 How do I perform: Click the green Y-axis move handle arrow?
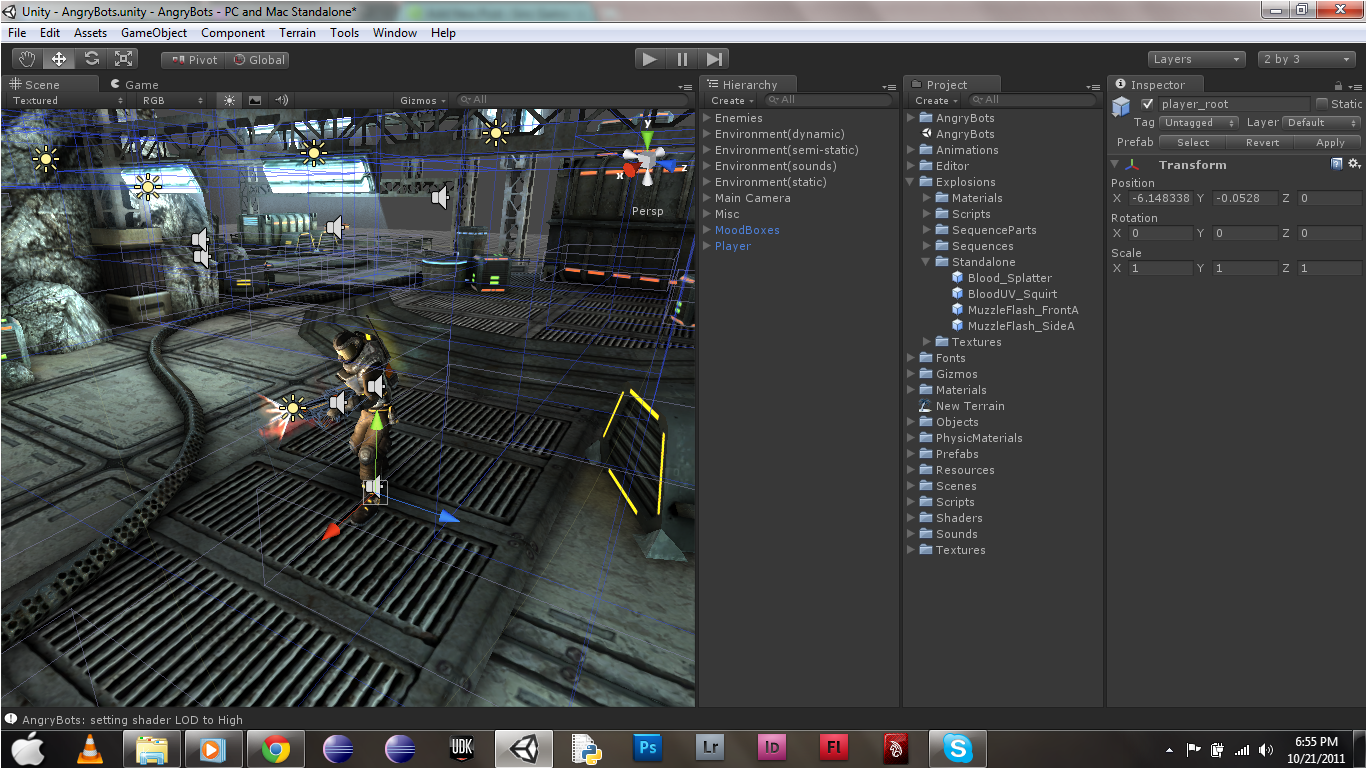(x=376, y=420)
